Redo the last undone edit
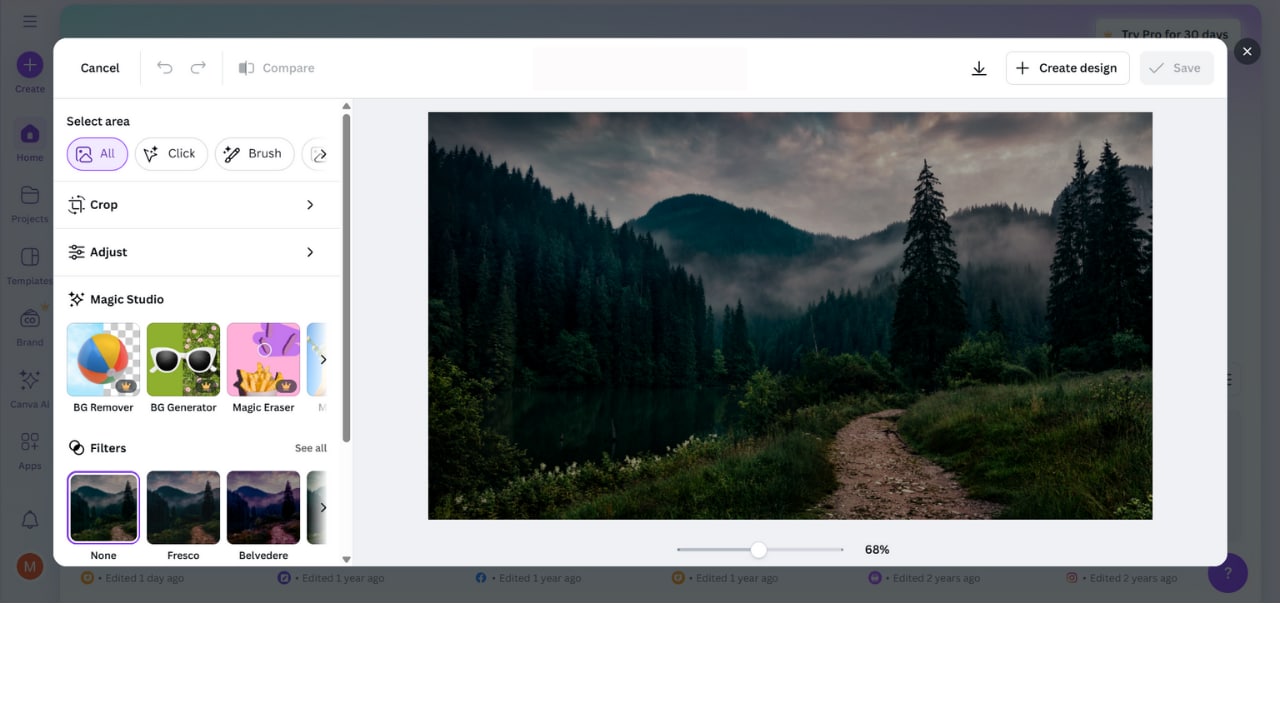1280x720 pixels. point(198,68)
